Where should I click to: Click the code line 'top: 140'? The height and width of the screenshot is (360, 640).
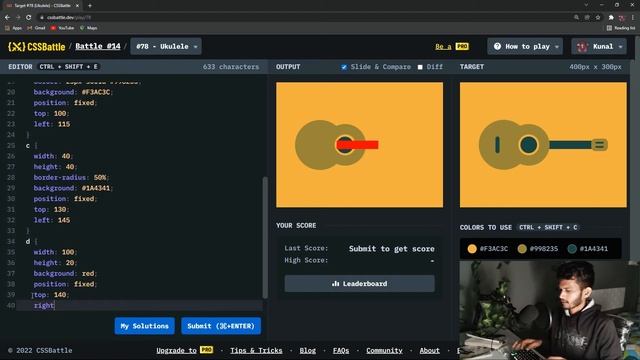coord(51,295)
